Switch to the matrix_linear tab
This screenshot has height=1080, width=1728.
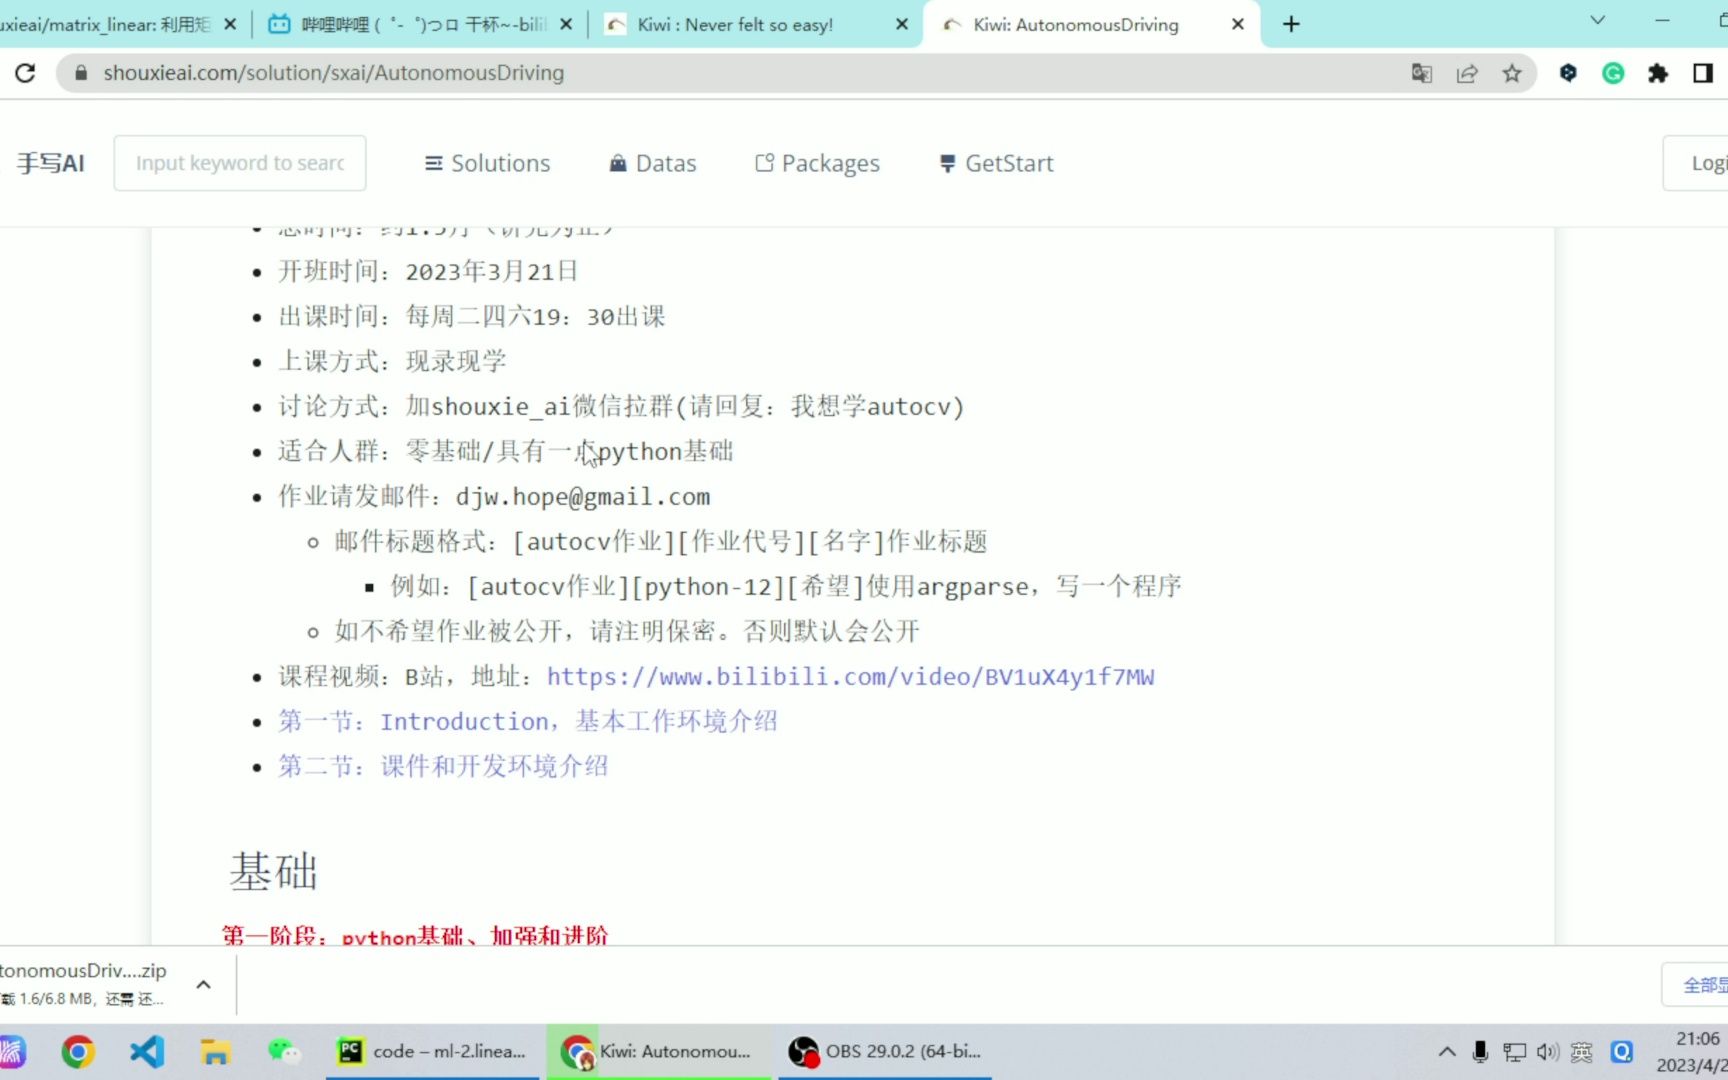(x=105, y=25)
